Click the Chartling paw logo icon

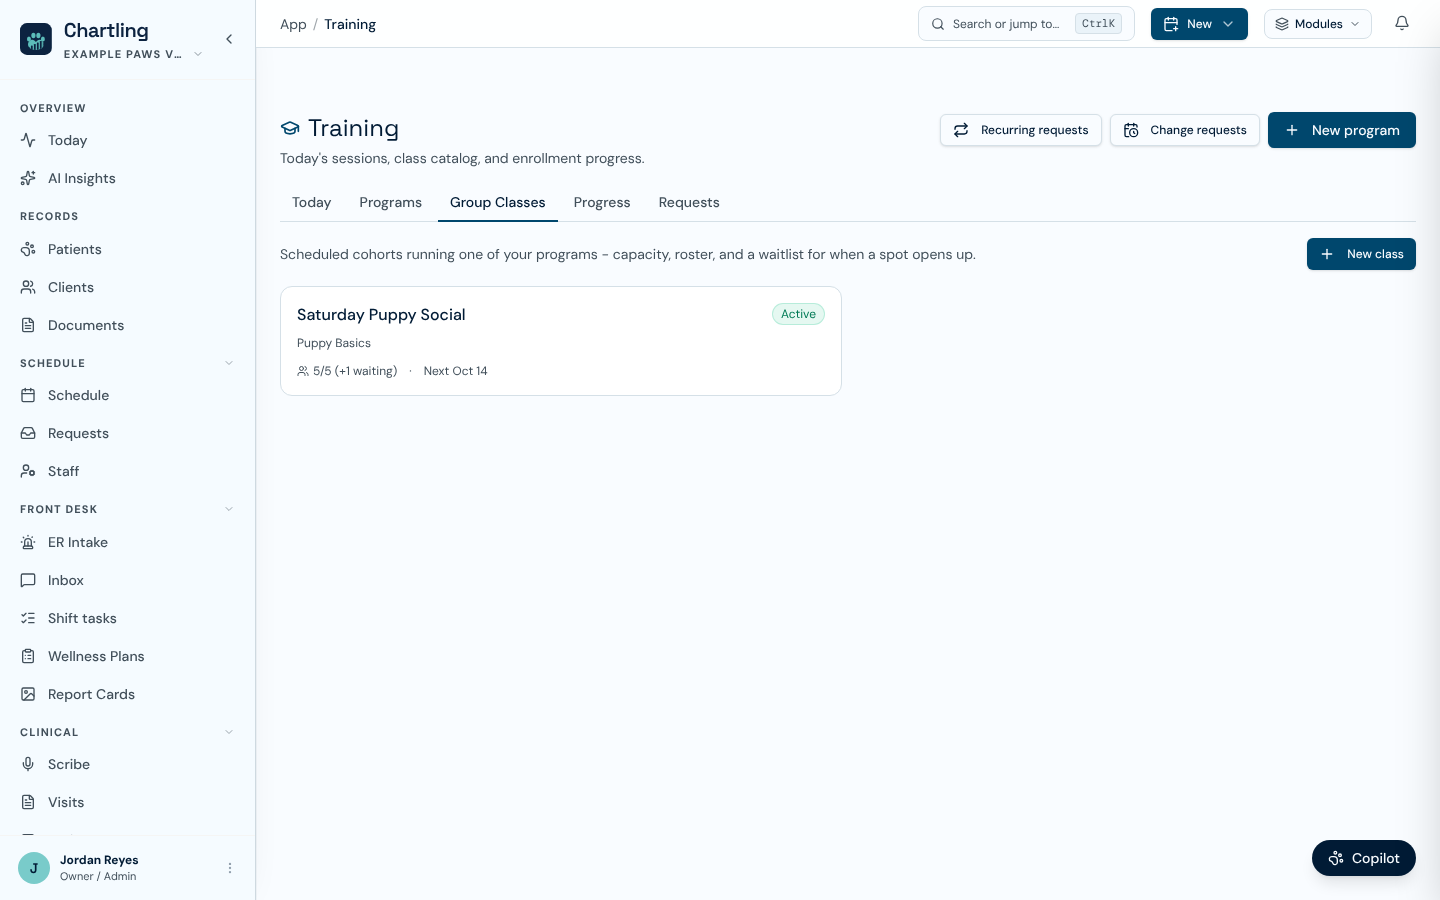(36, 39)
